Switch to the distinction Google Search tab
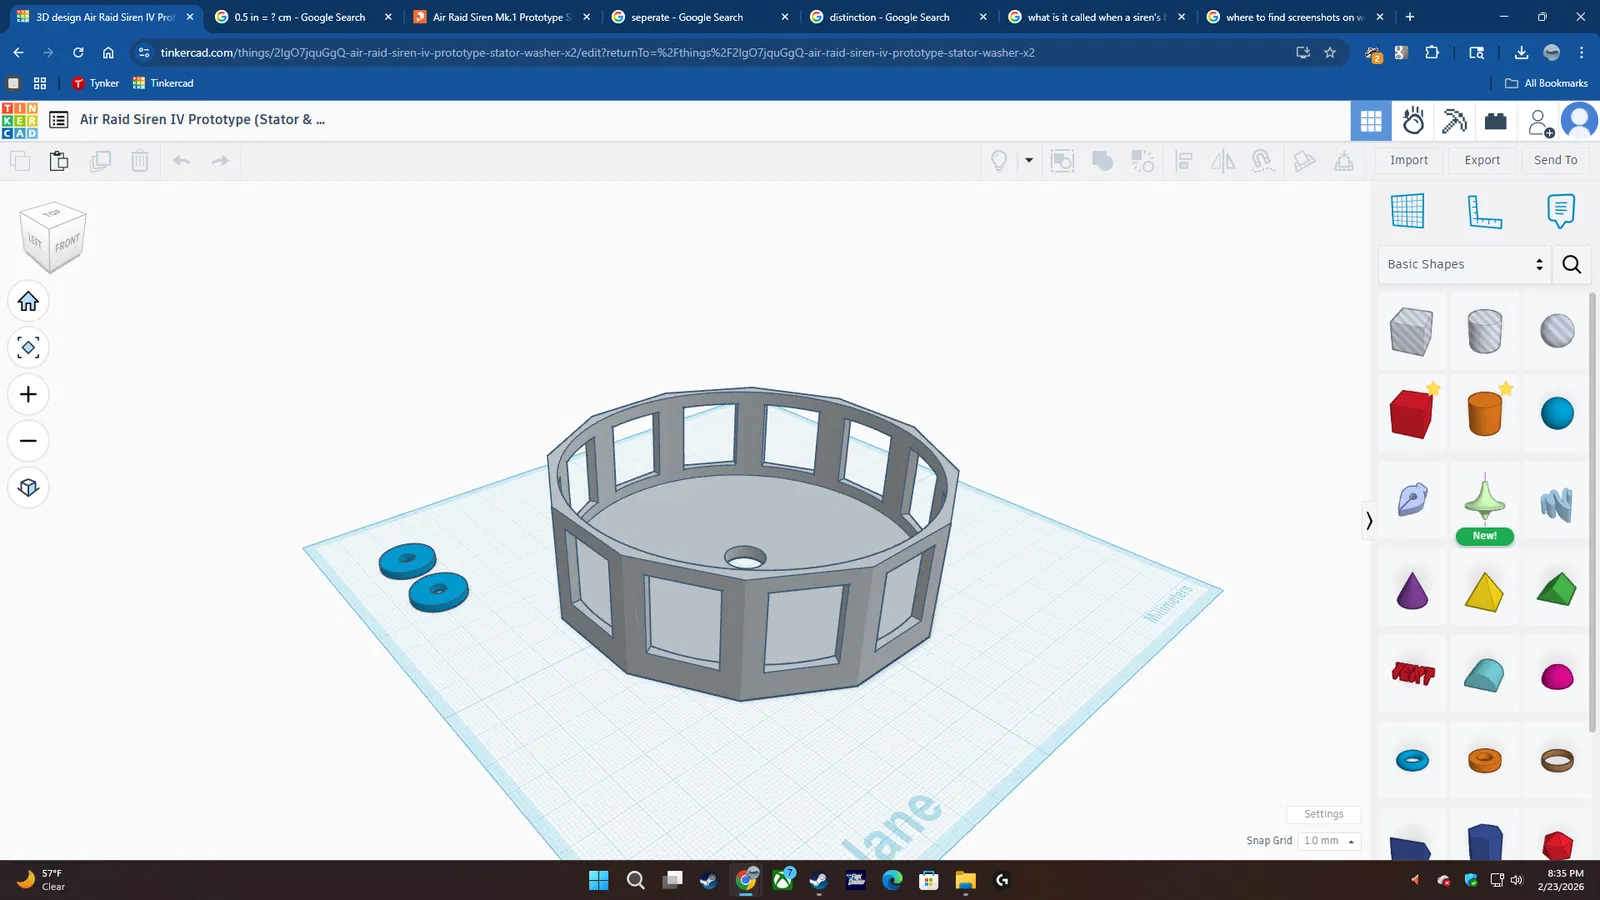The image size is (1600, 900). (888, 17)
